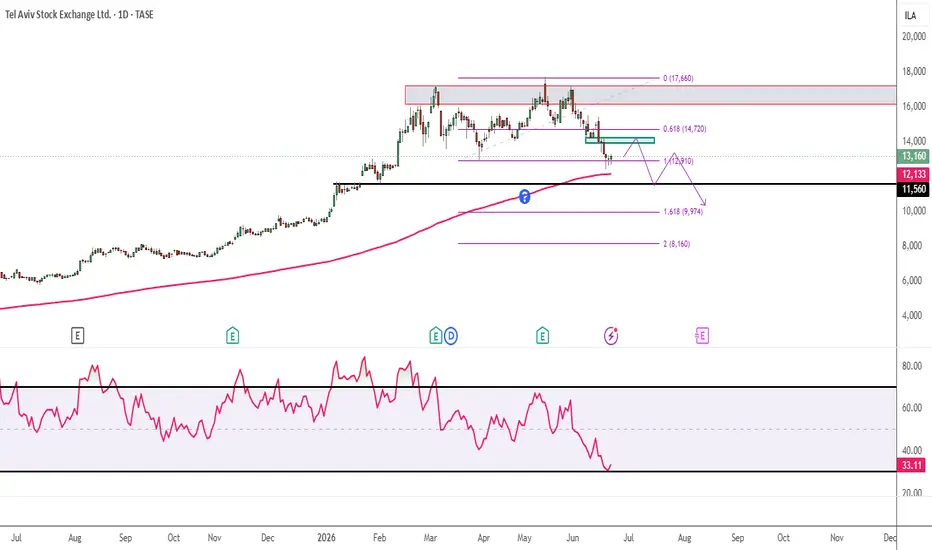Click the 18,000 price axis label

[914, 71]
